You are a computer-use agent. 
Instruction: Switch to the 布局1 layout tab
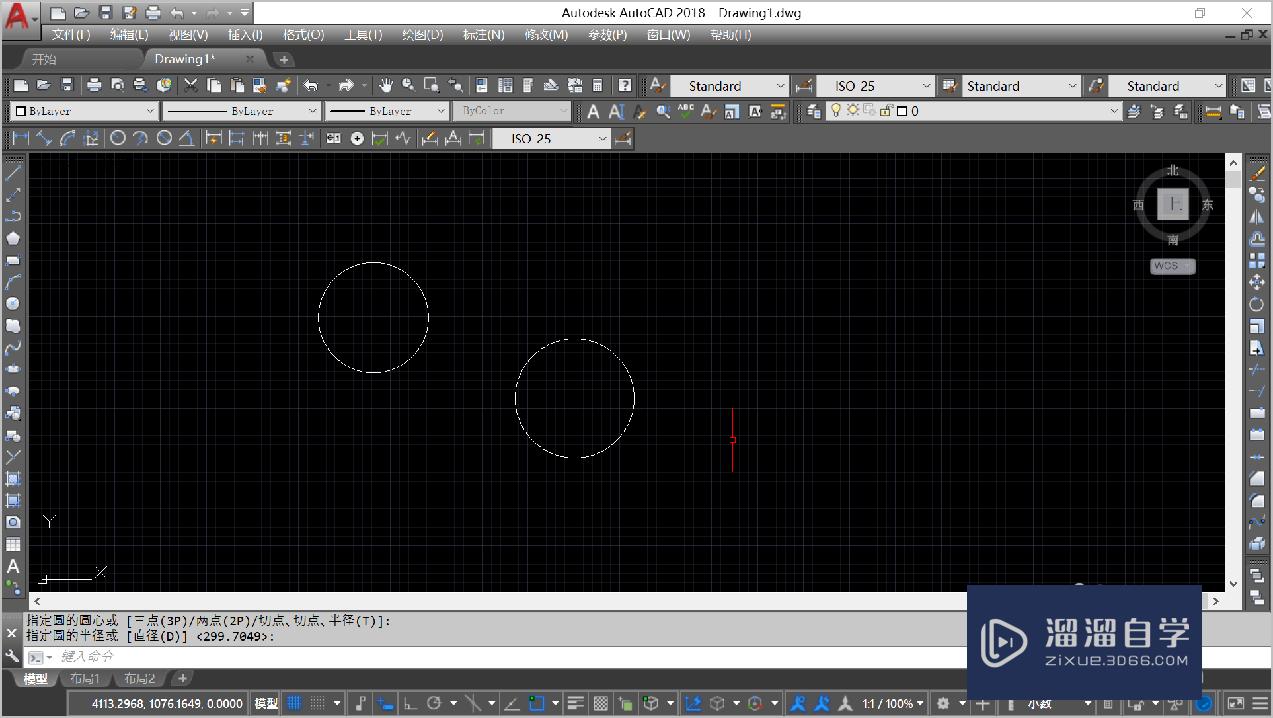tap(83, 679)
